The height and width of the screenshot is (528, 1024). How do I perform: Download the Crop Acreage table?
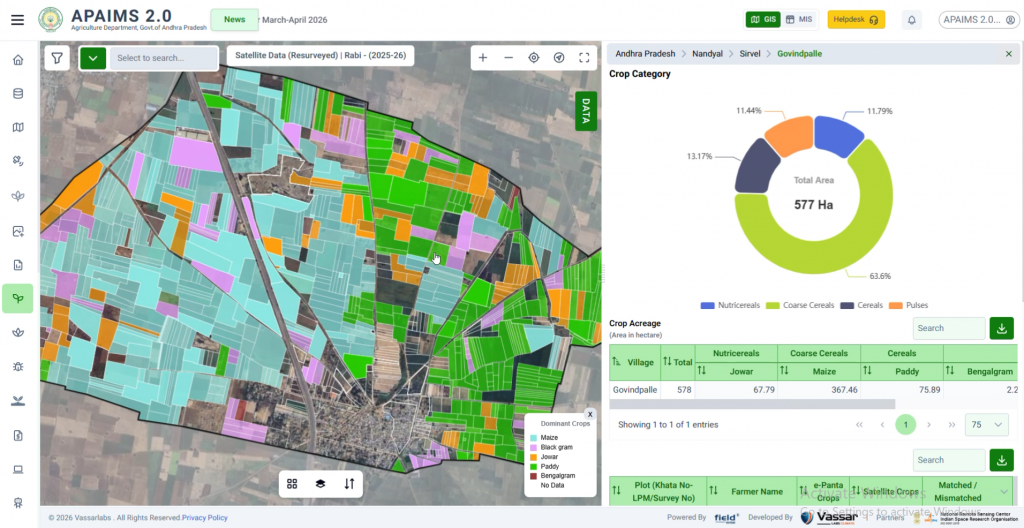(1002, 328)
